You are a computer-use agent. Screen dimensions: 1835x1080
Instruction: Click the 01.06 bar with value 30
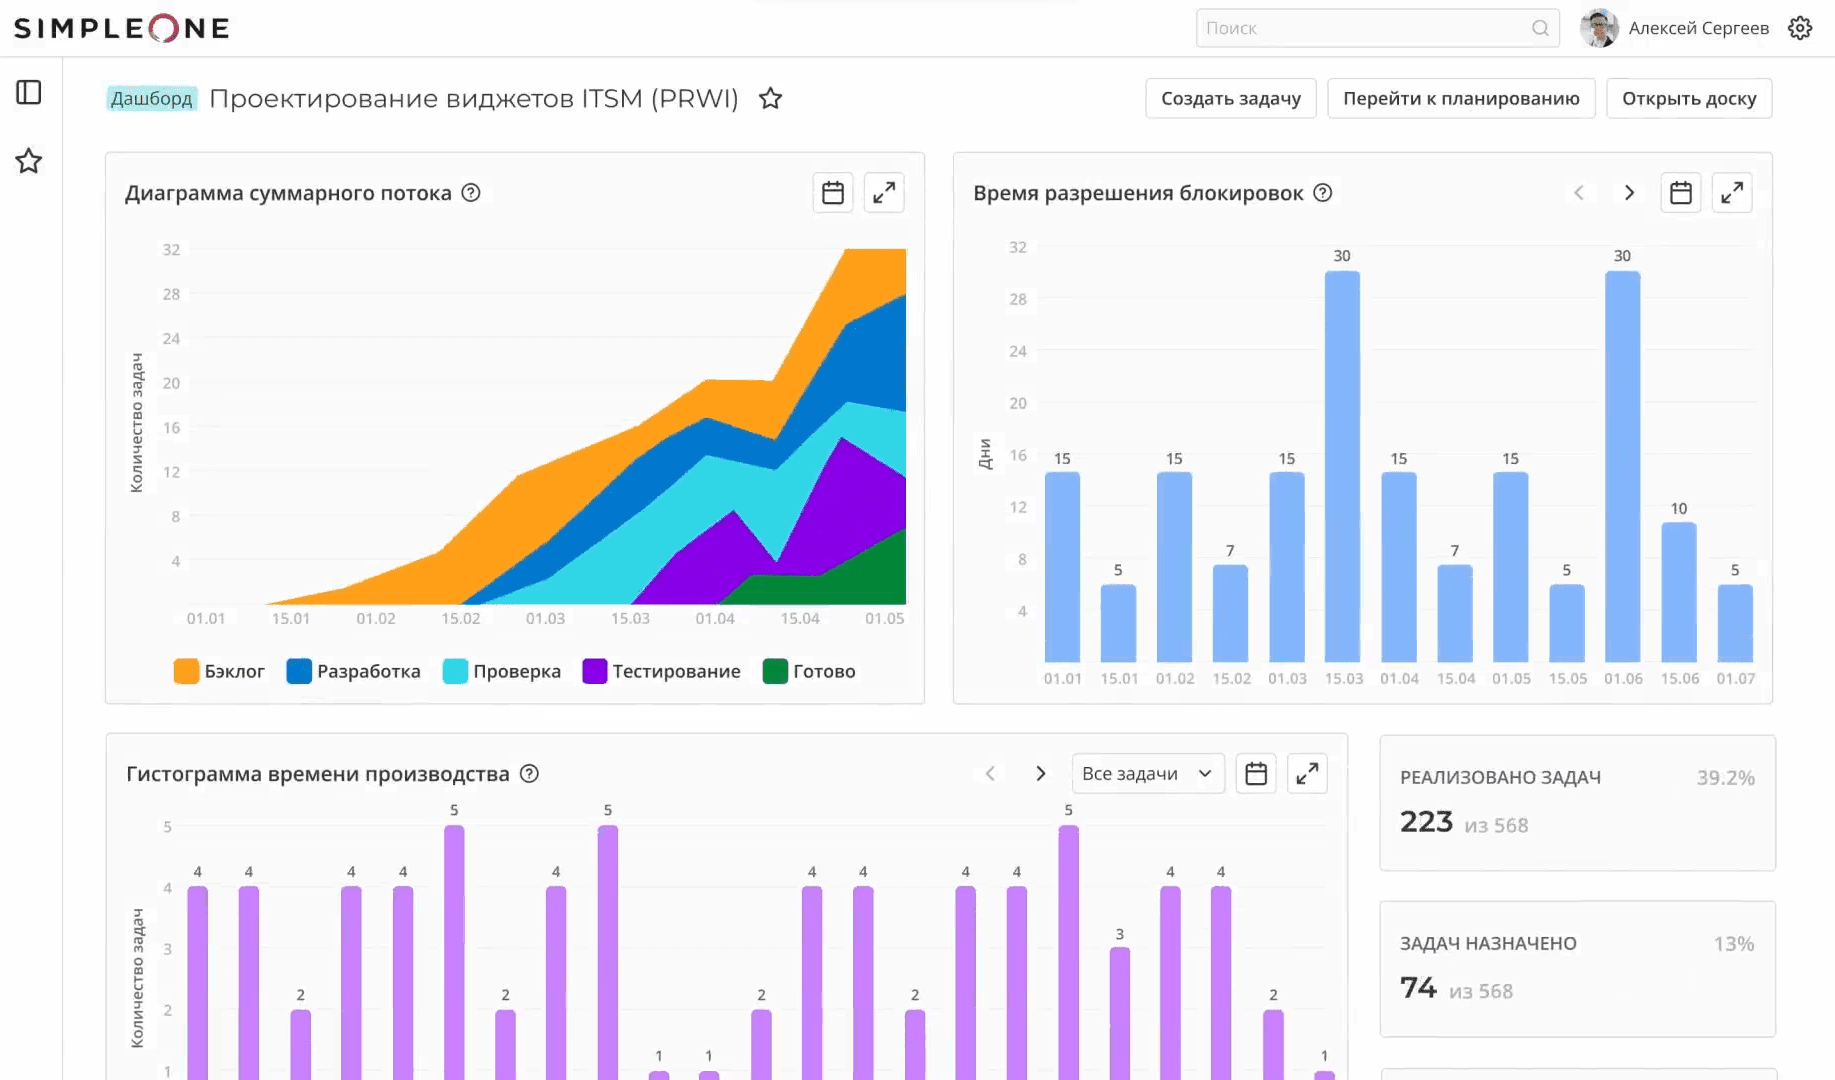pos(1622,467)
